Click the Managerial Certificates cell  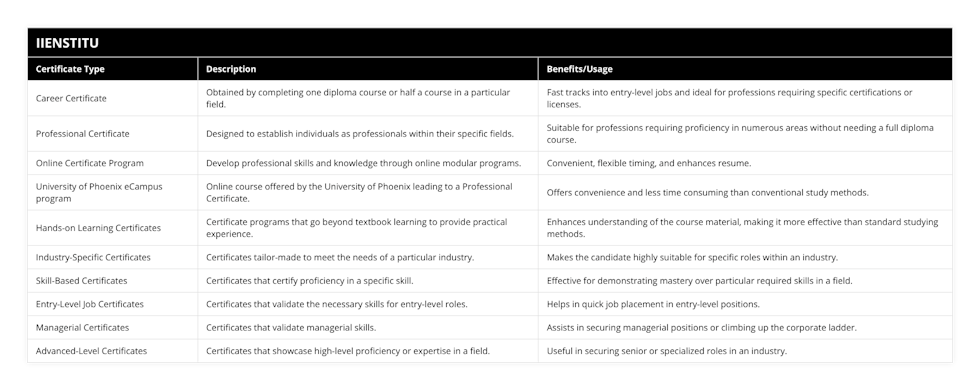pyautogui.click(x=112, y=328)
